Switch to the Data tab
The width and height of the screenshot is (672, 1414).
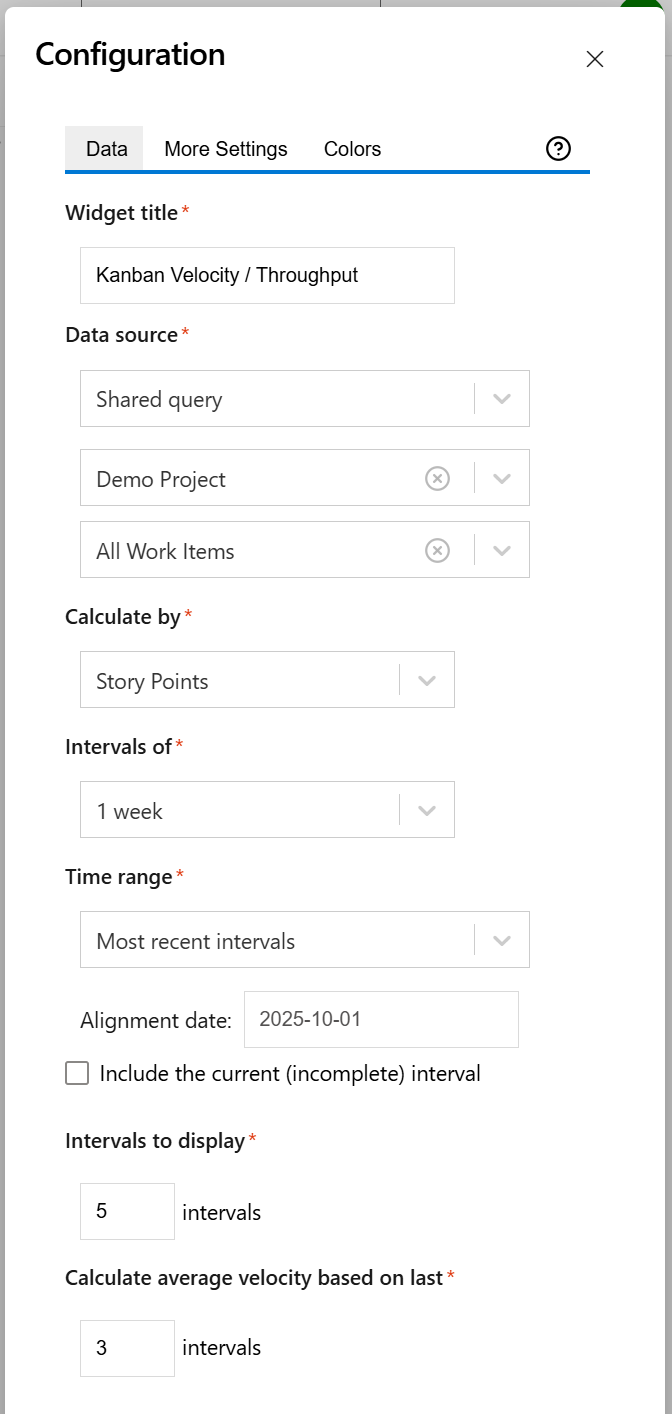(x=106, y=149)
